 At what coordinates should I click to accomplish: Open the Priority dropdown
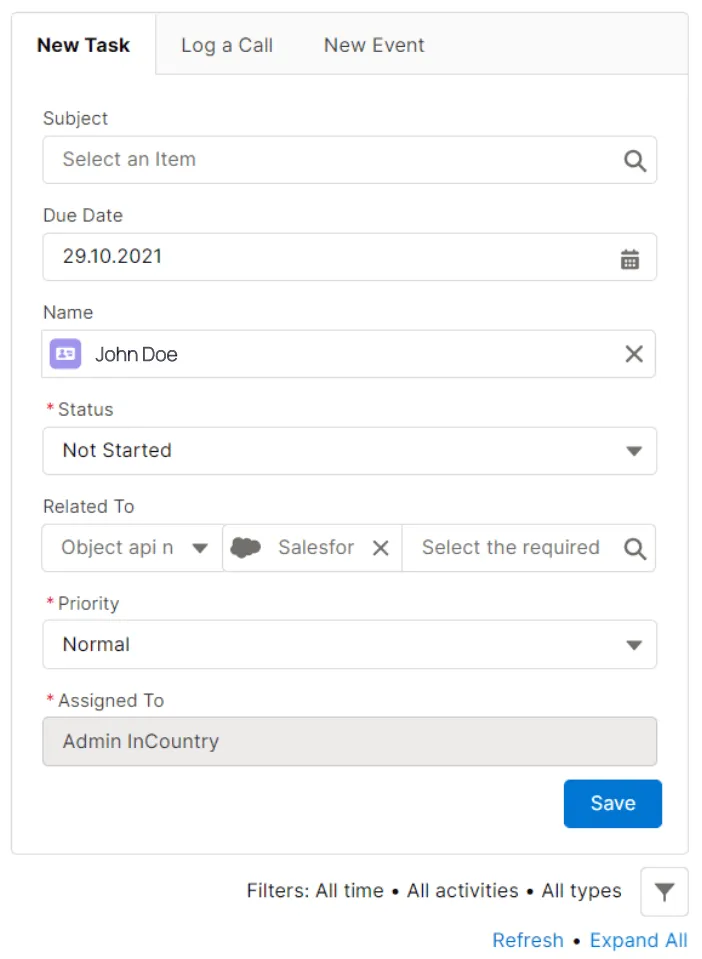(x=634, y=644)
